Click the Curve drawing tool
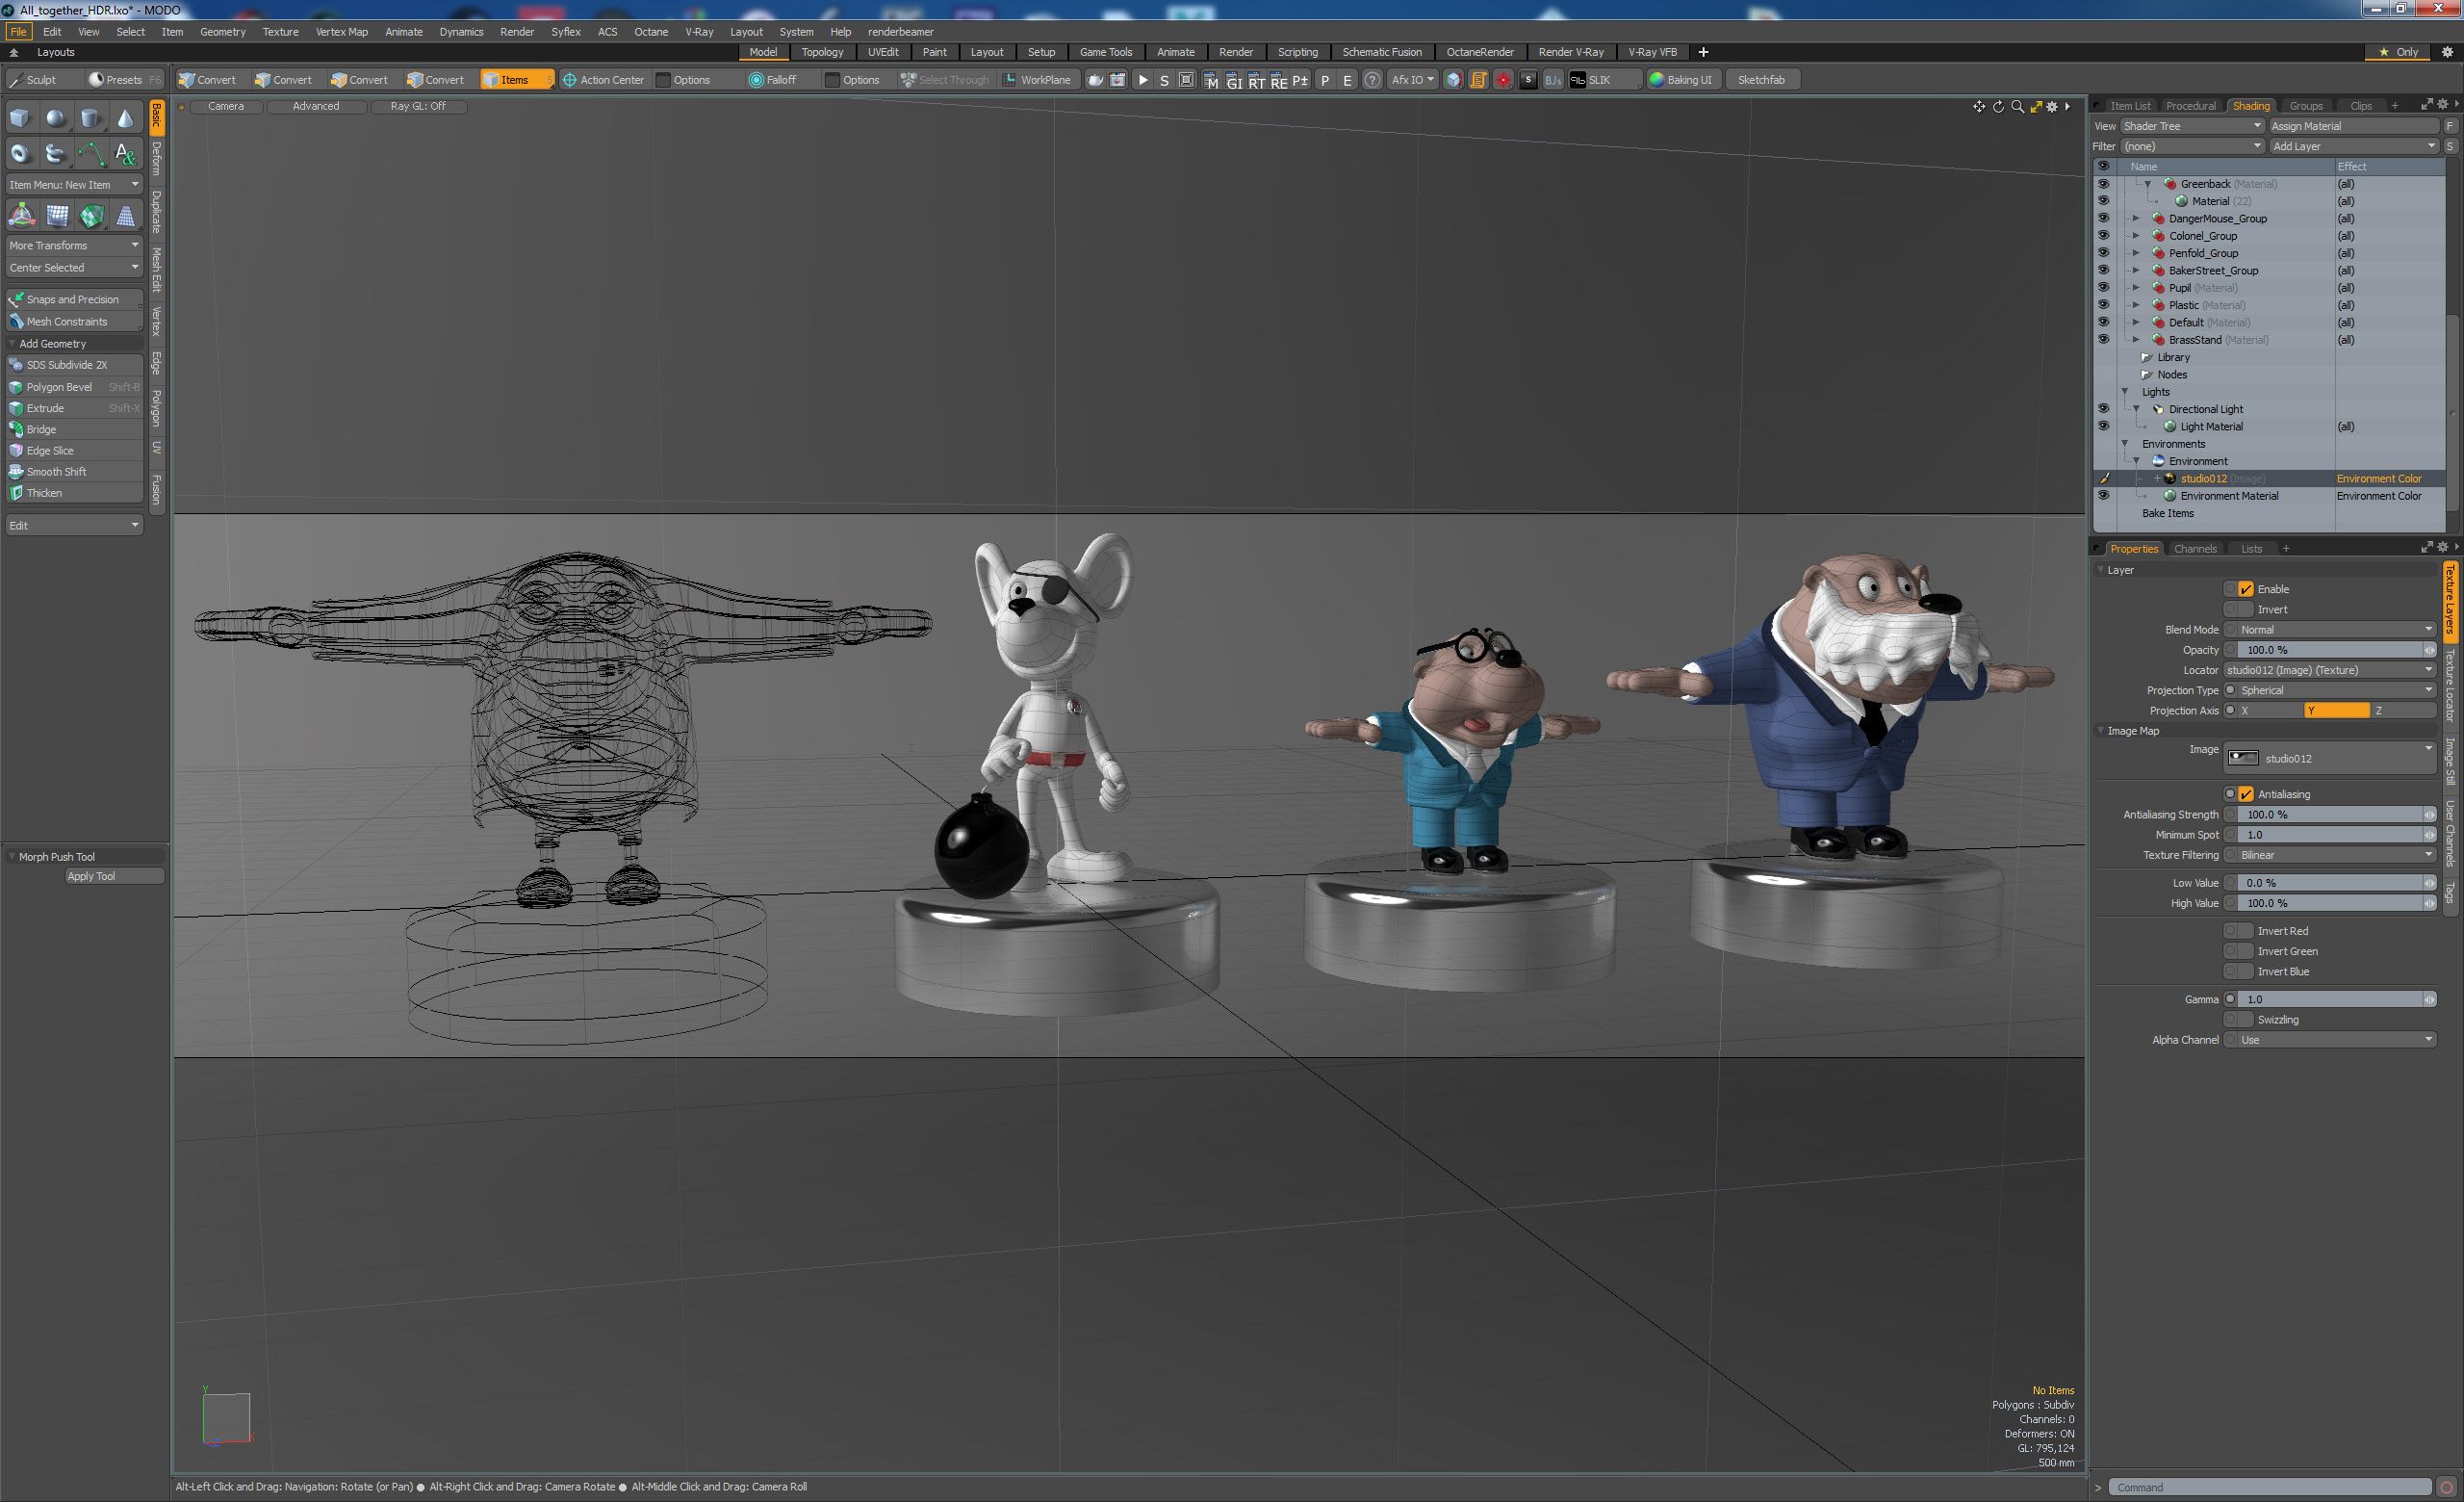The height and width of the screenshot is (1502, 2464). [x=90, y=154]
